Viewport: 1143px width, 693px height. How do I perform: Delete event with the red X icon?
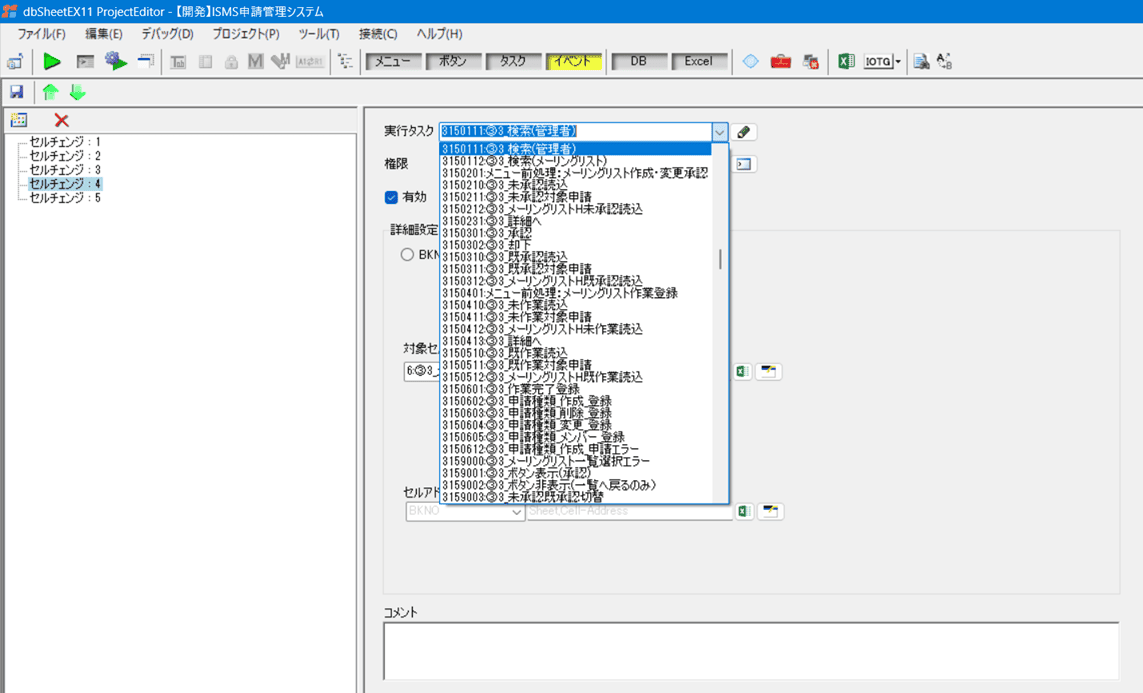(61, 120)
